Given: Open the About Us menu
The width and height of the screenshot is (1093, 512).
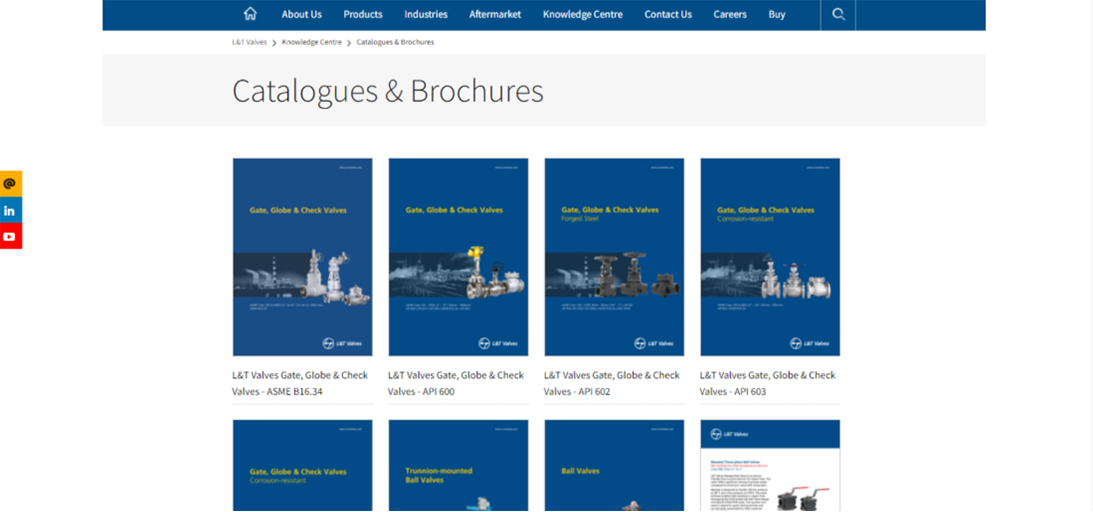Looking at the screenshot, I should [x=301, y=14].
